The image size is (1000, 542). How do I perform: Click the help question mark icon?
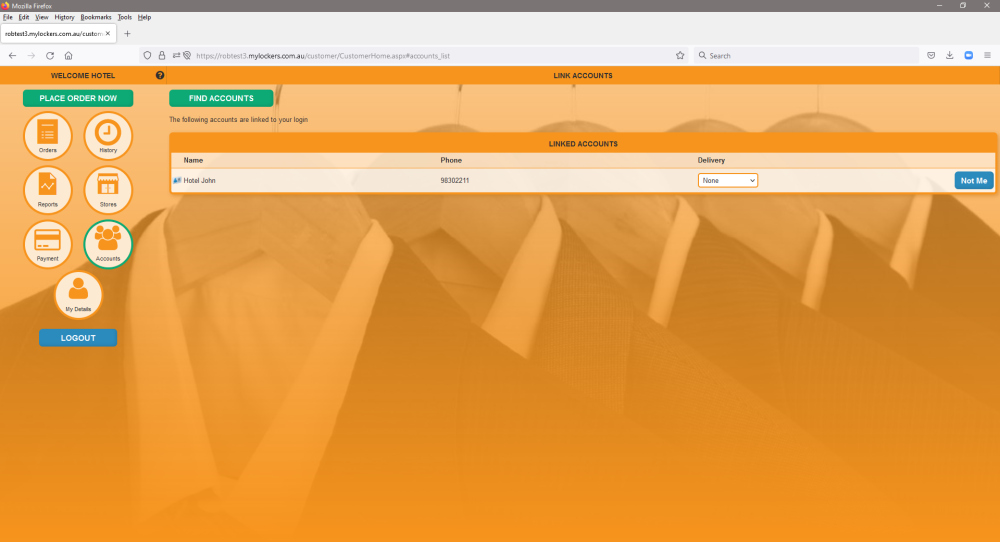[x=160, y=75]
